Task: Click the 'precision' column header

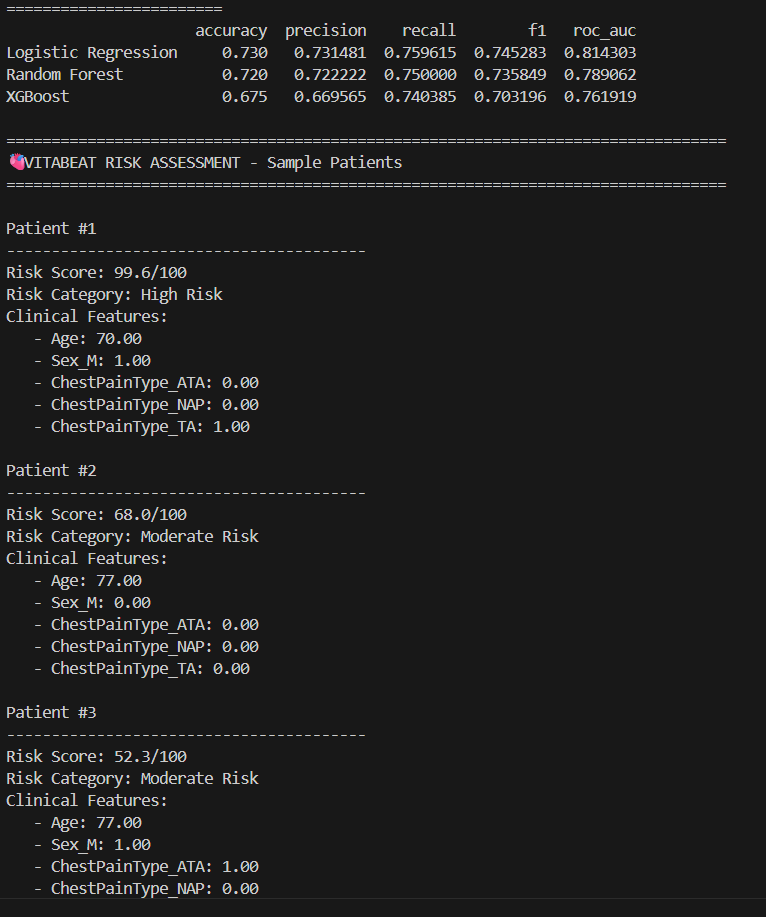Action: point(326,30)
